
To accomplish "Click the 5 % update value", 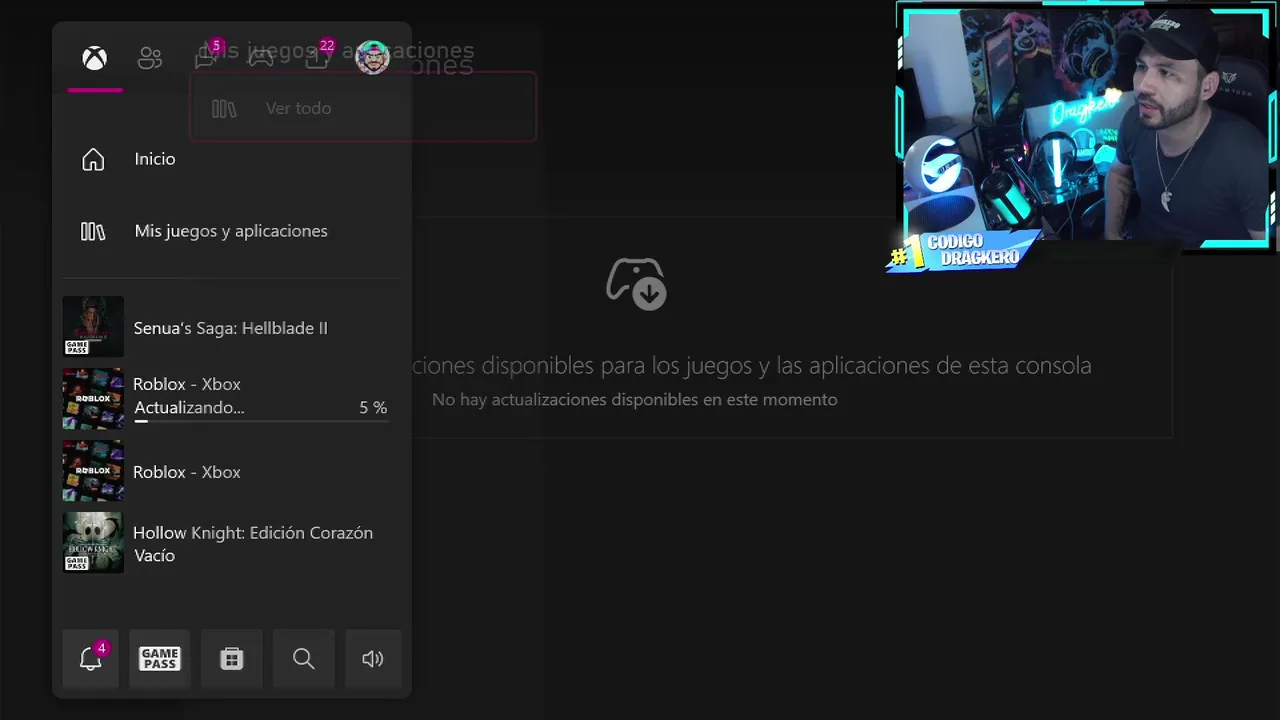I will 373,408.
